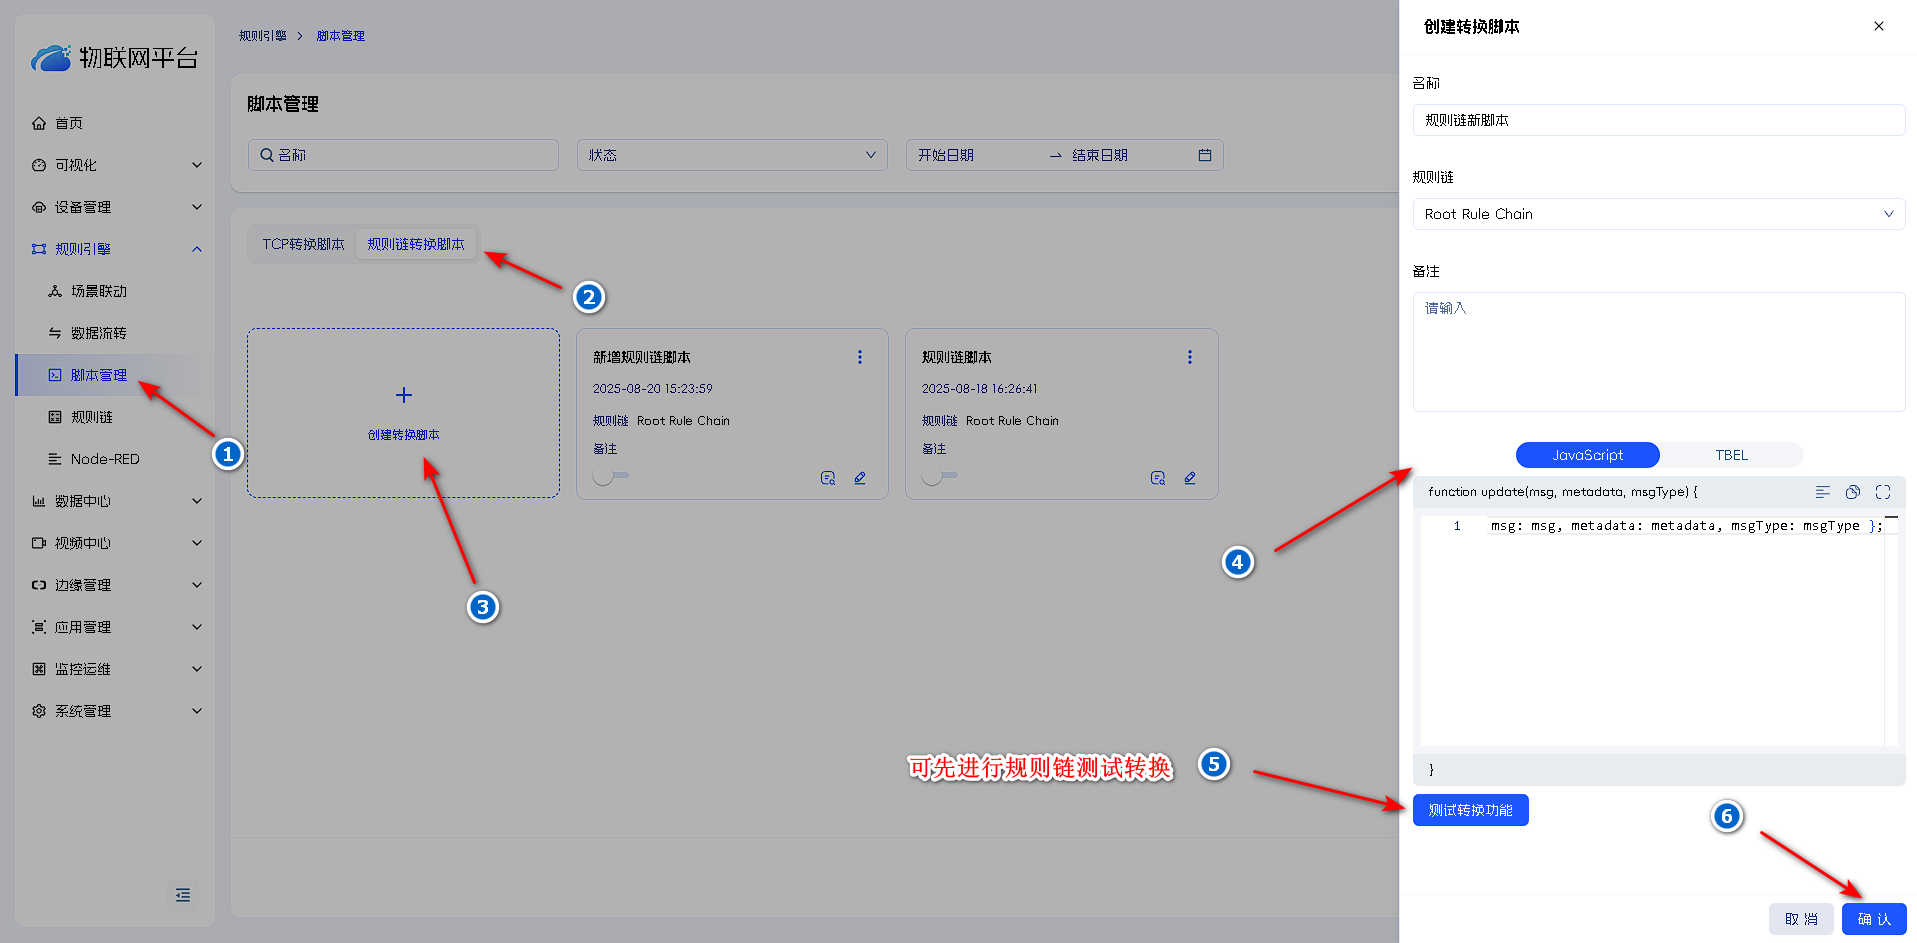Open 规则链 item in the sidebar
The width and height of the screenshot is (1917, 943).
(x=92, y=417)
